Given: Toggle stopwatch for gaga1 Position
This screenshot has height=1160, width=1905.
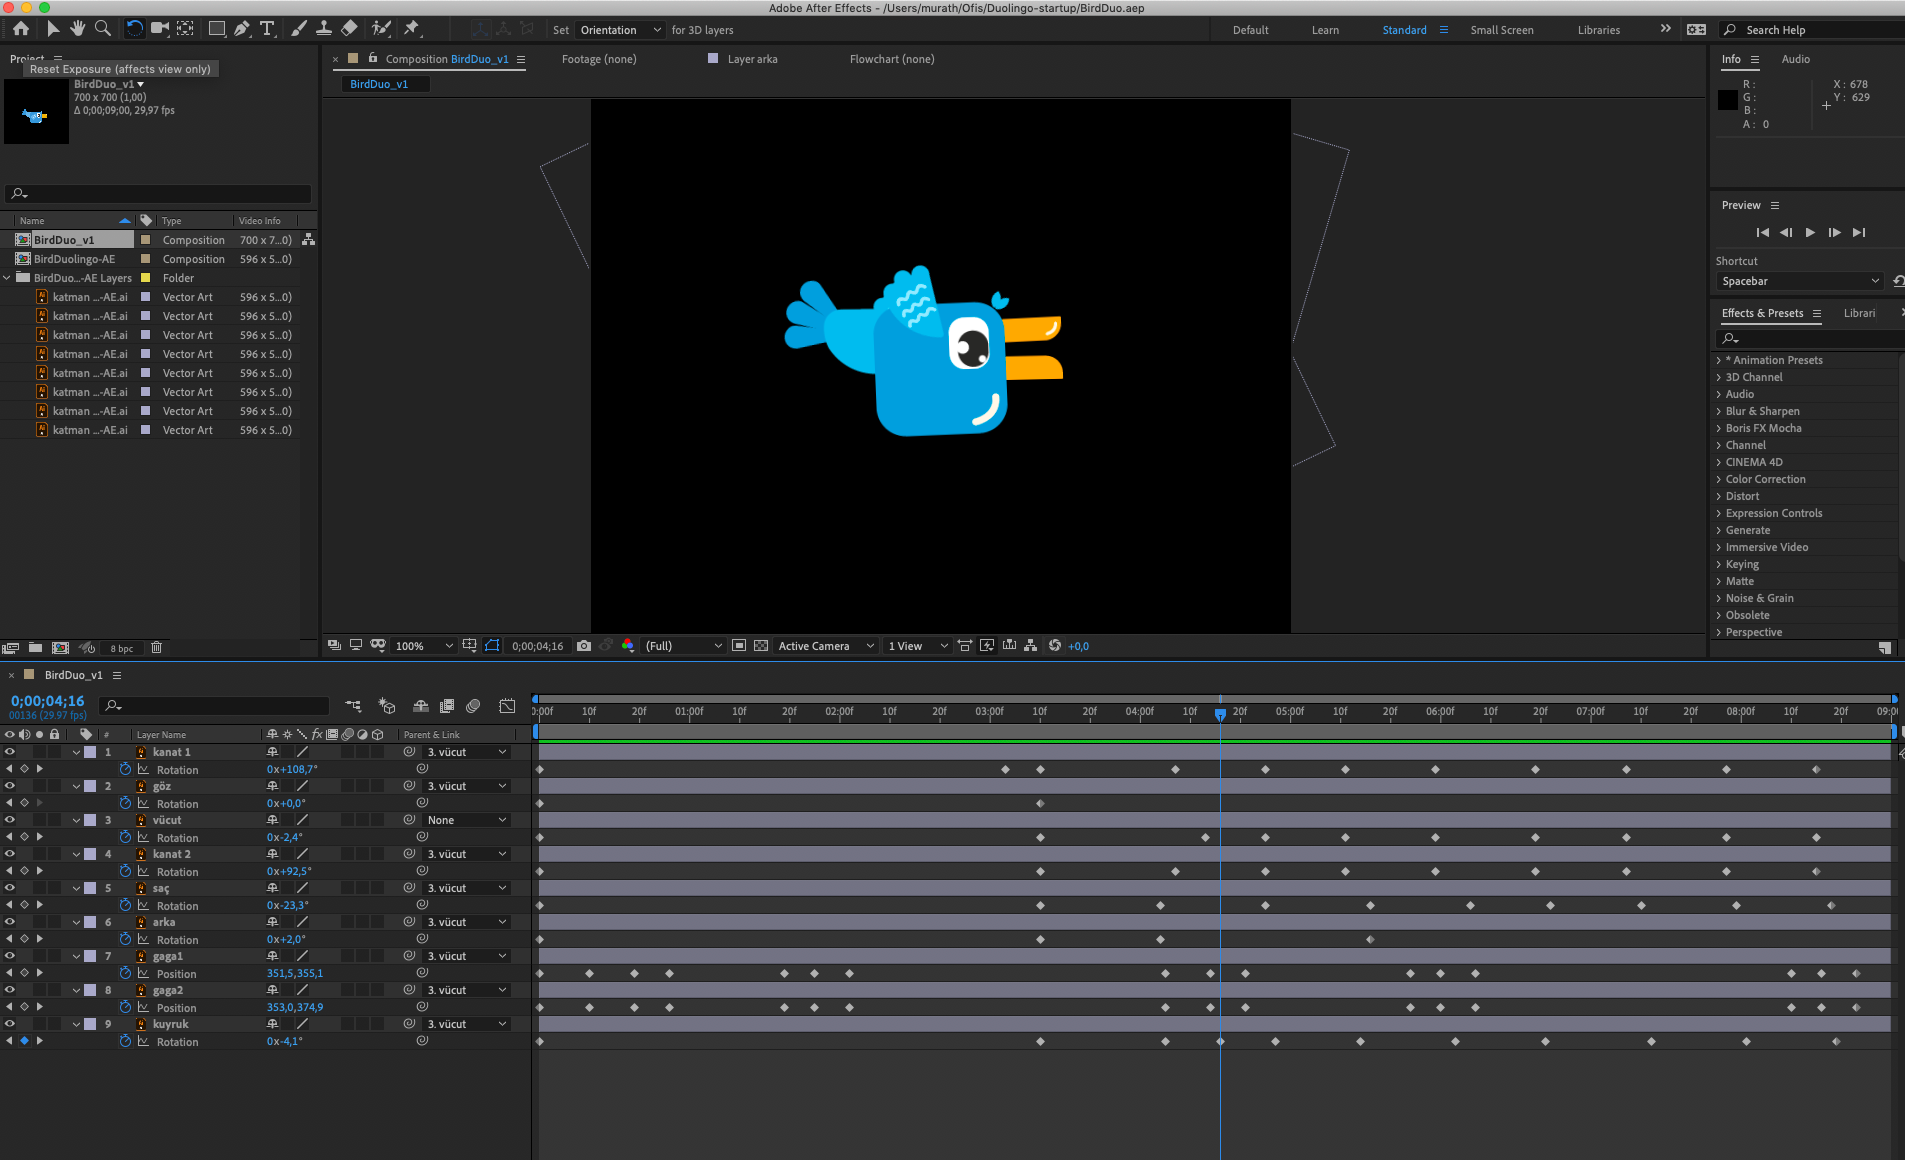Looking at the screenshot, I should (x=125, y=973).
